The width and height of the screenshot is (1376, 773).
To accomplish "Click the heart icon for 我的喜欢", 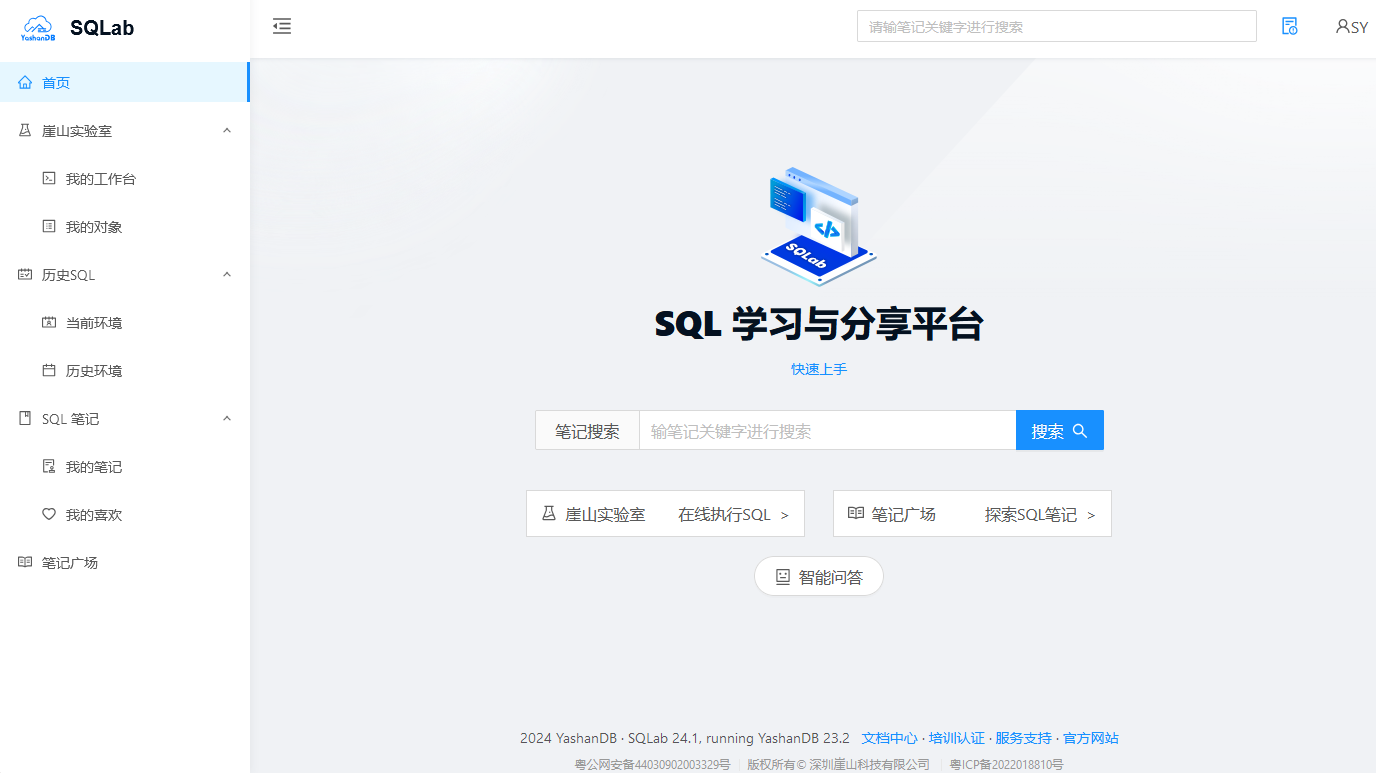I will point(49,515).
